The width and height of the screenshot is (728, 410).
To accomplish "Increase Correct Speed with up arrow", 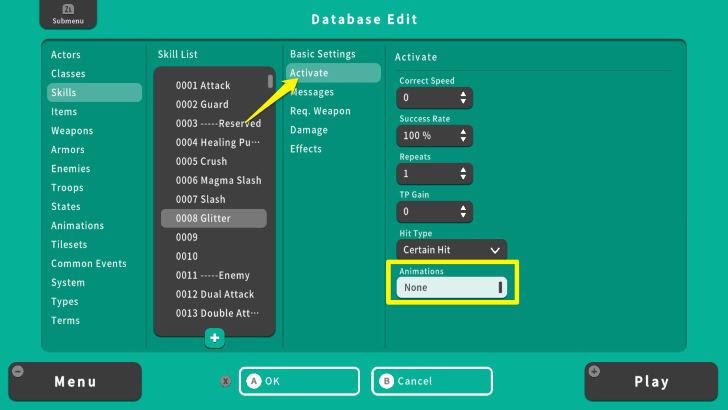I will 463,94.
